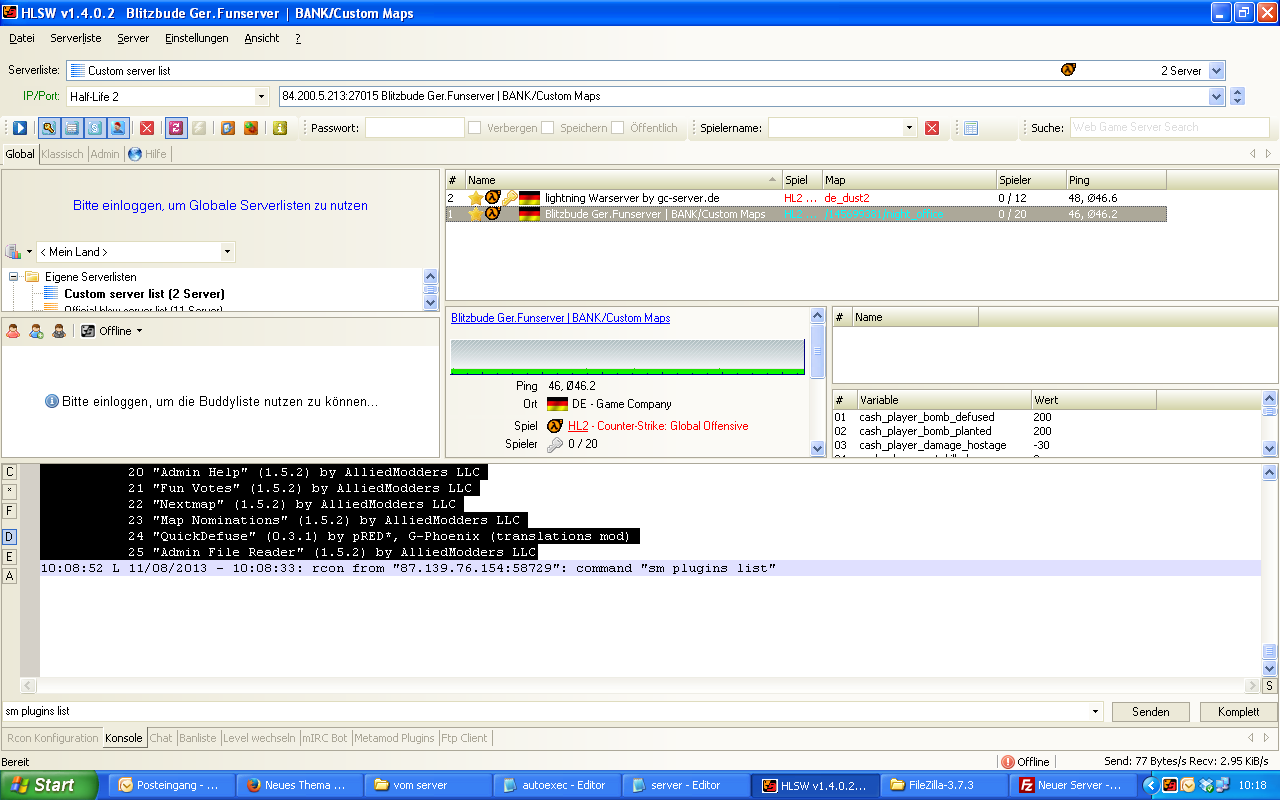This screenshot has width=1280, height=800.
Task: Click the Senden button
Action: pos(1150,712)
